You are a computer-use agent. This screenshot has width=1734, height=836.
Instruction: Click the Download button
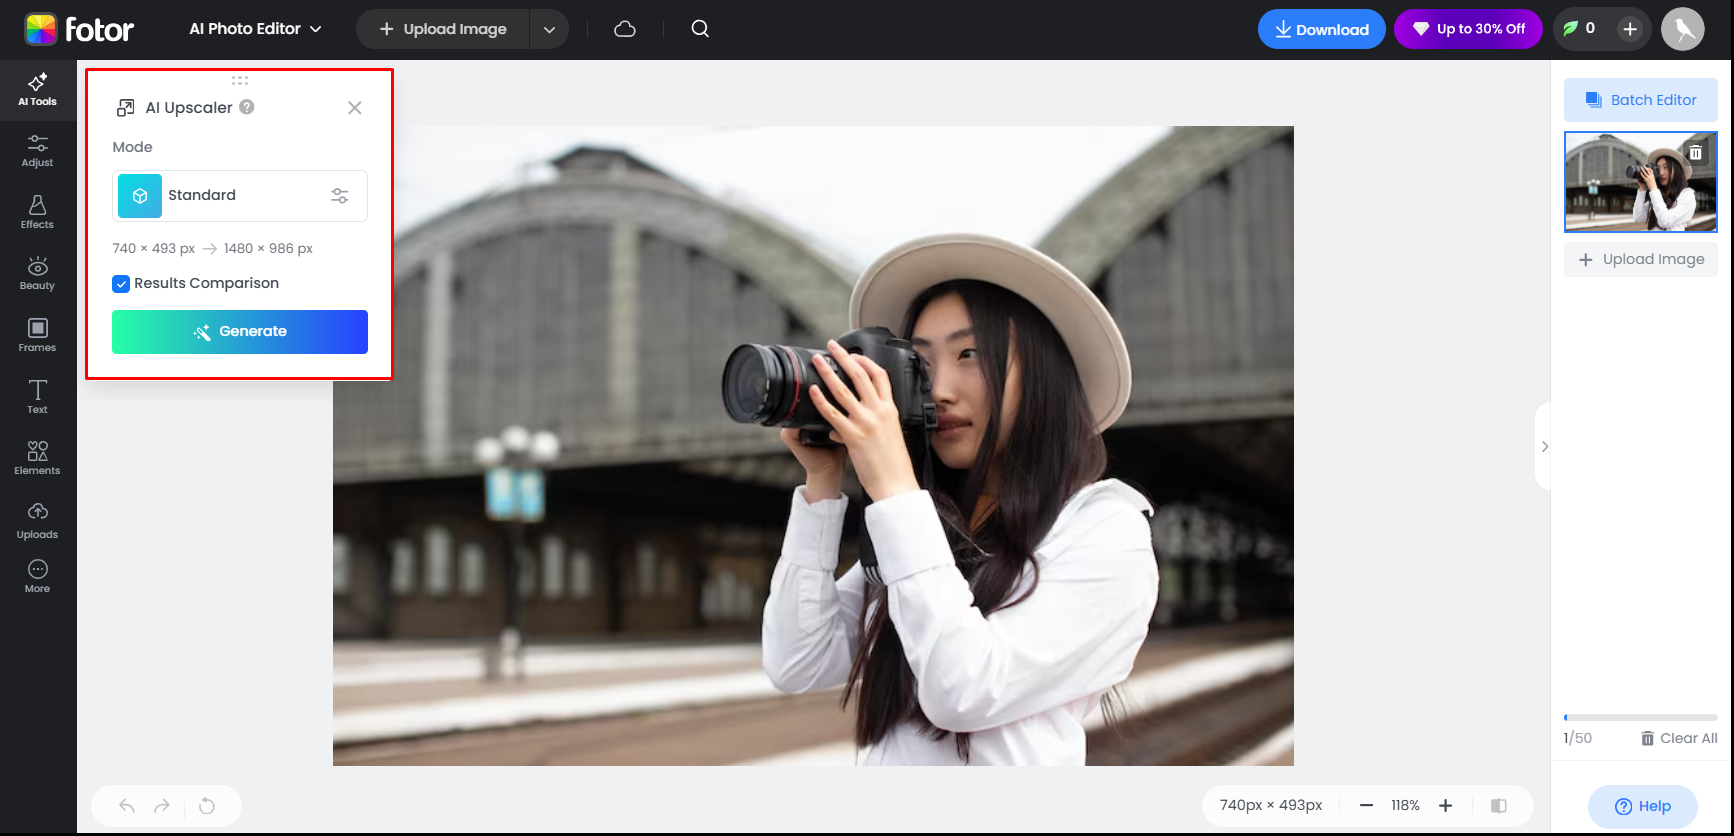pyautogui.click(x=1322, y=29)
